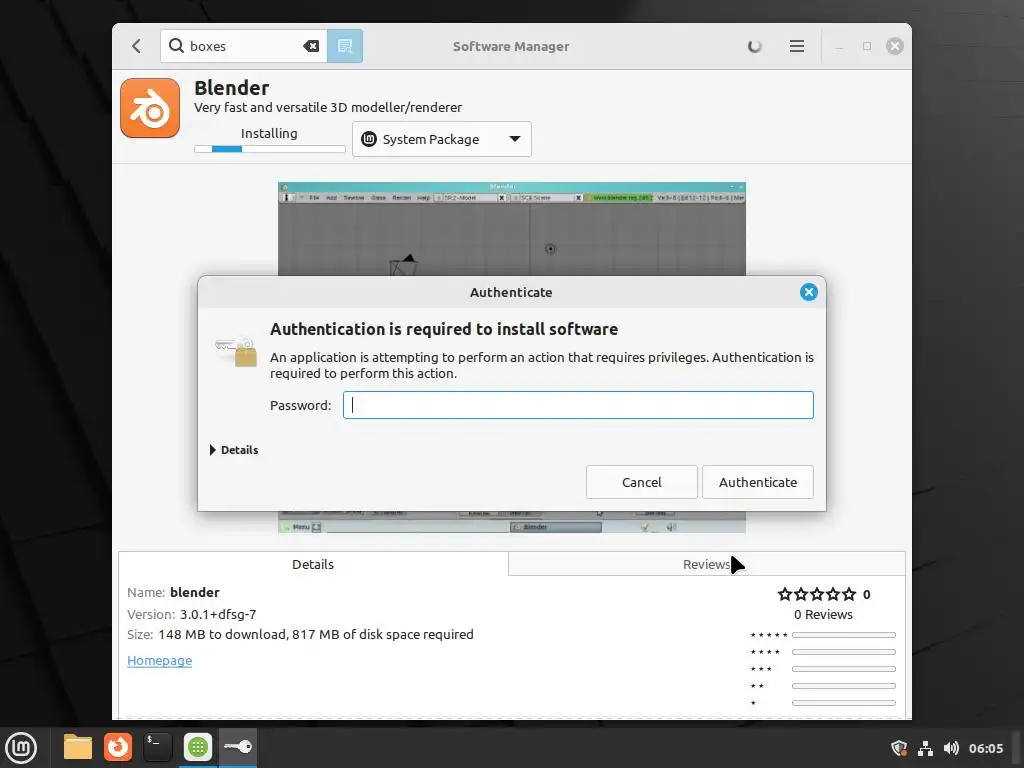The width and height of the screenshot is (1024, 768).
Task: Open the Files folder icon in the taskbar
Action: 78,747
